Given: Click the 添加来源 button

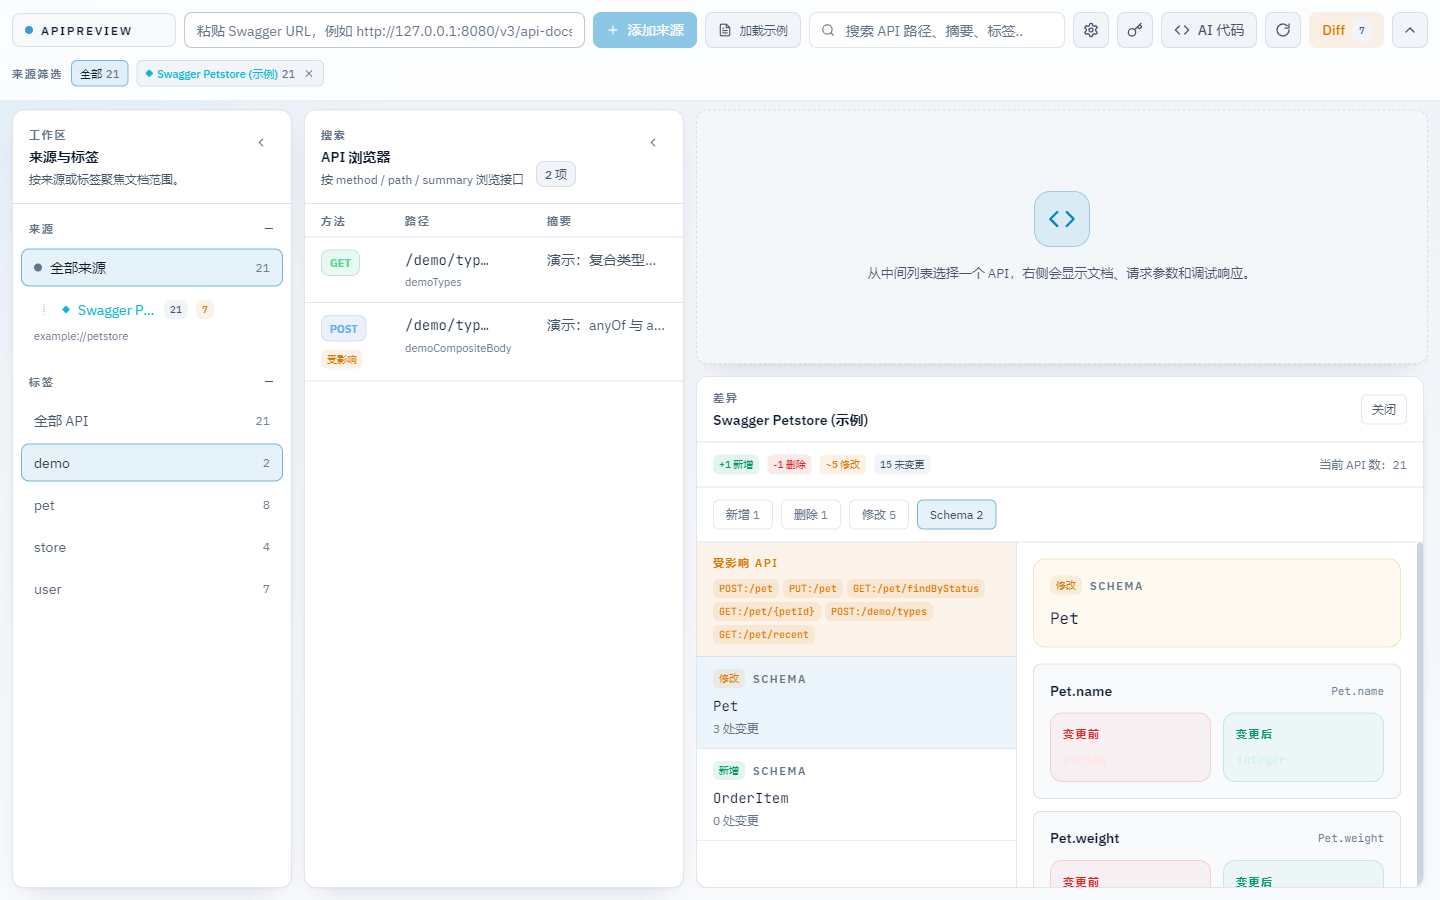Looking at the screenshot, I should click(x=645, y=30).
